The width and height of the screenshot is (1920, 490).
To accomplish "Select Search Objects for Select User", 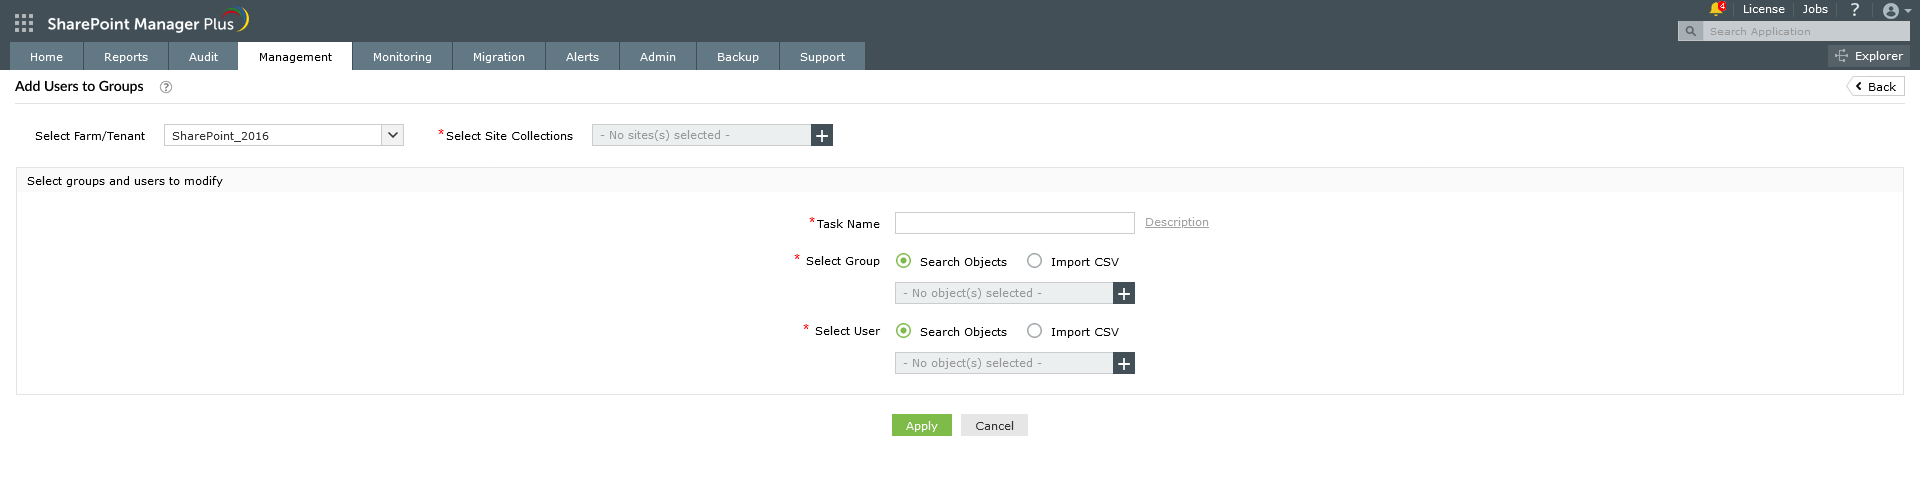I will click(903, 331).
